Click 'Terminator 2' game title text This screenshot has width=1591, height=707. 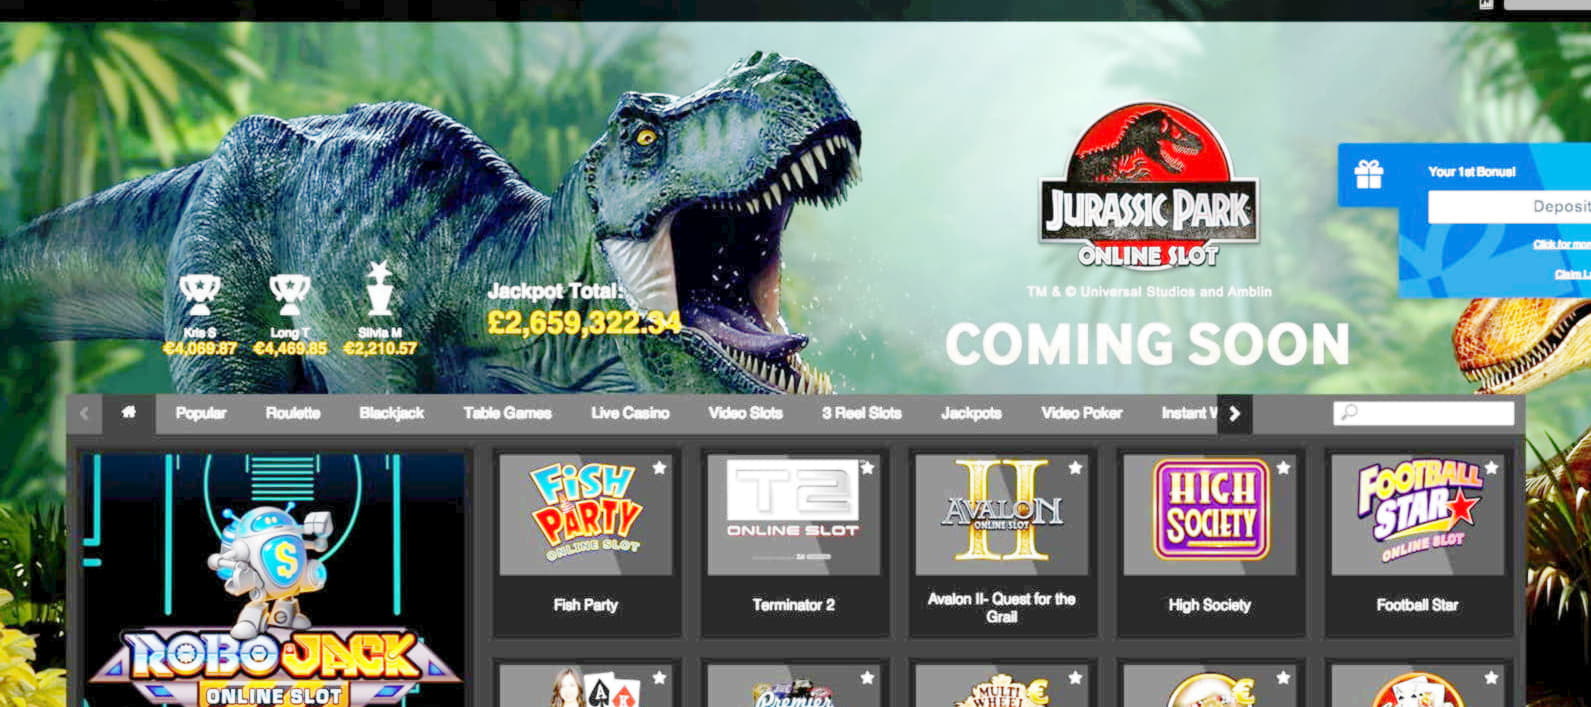(794, 605)
